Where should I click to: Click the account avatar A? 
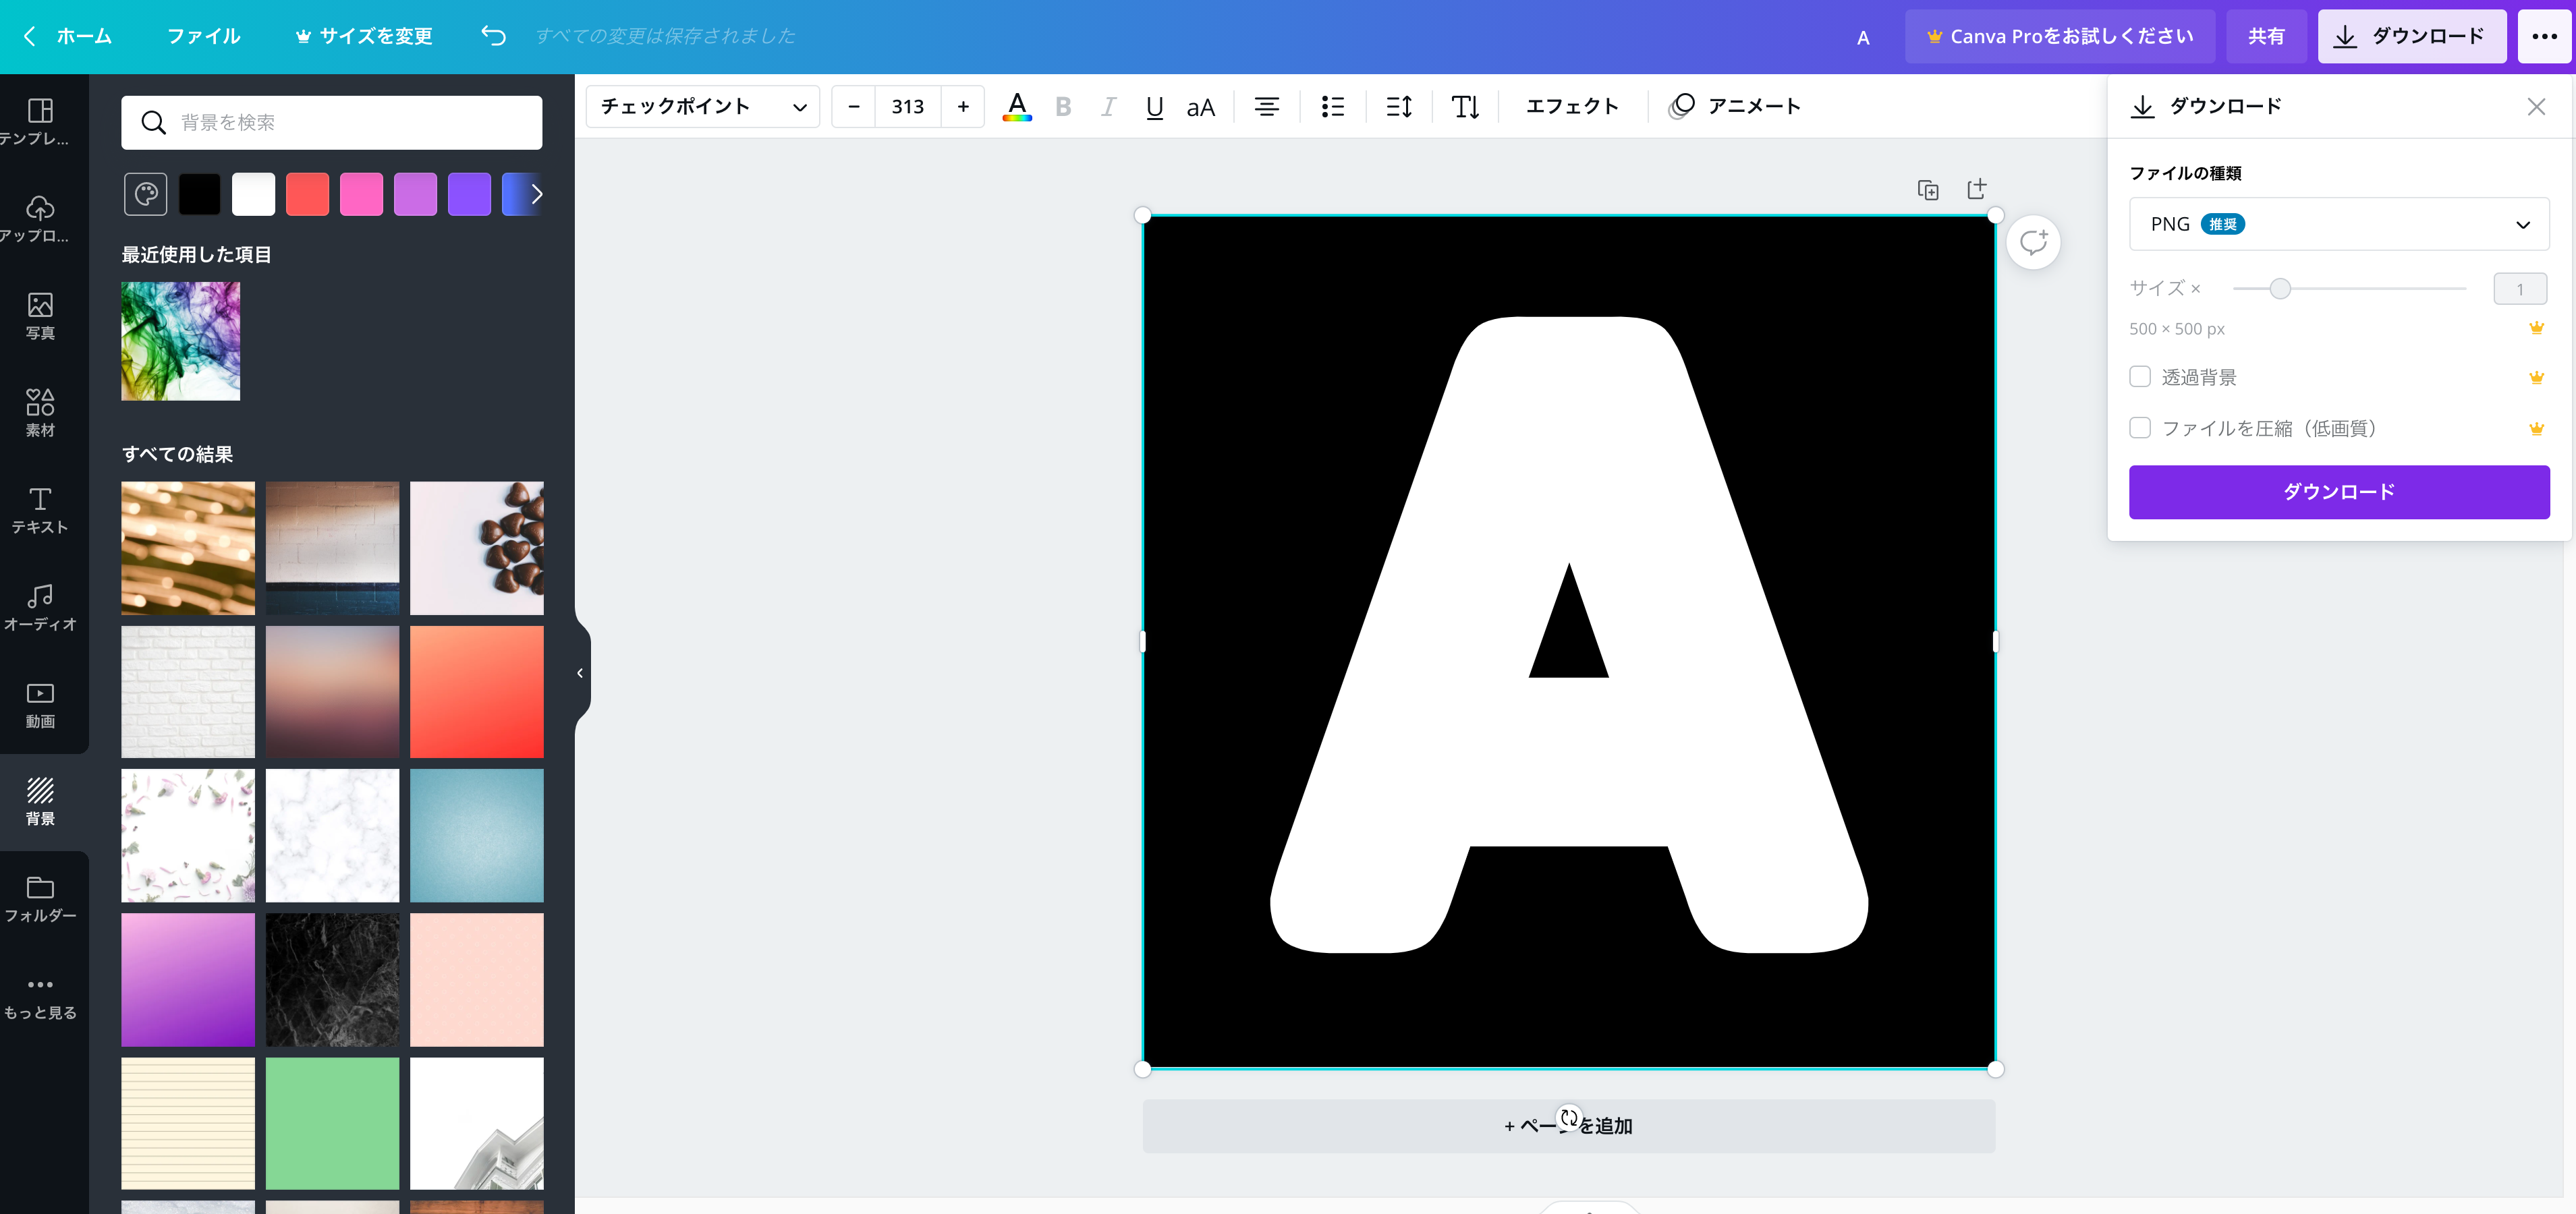[1862, 38]
